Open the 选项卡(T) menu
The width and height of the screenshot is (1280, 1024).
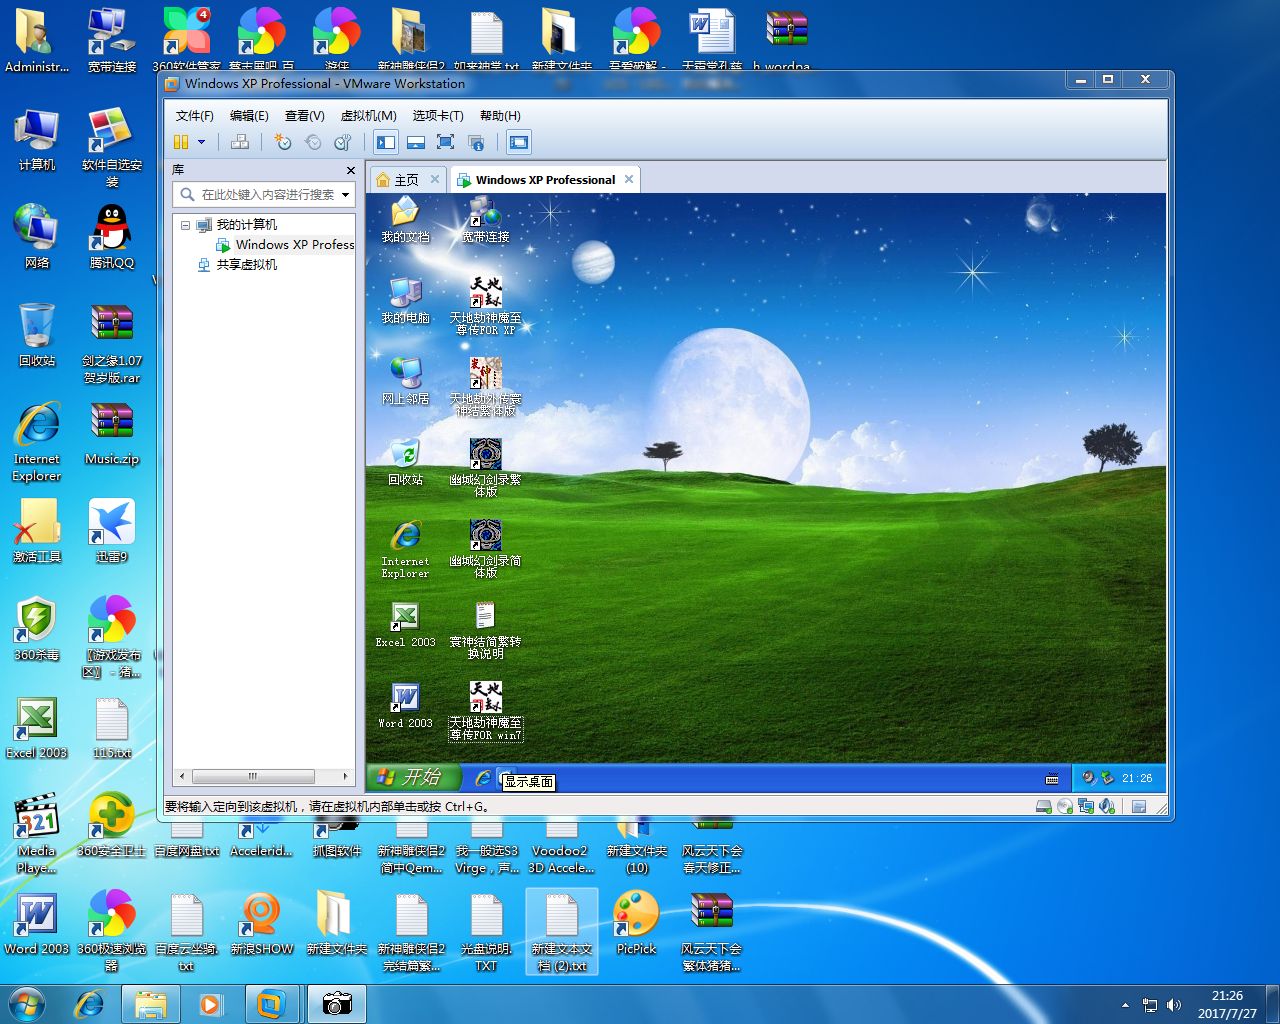pos(438,115)
